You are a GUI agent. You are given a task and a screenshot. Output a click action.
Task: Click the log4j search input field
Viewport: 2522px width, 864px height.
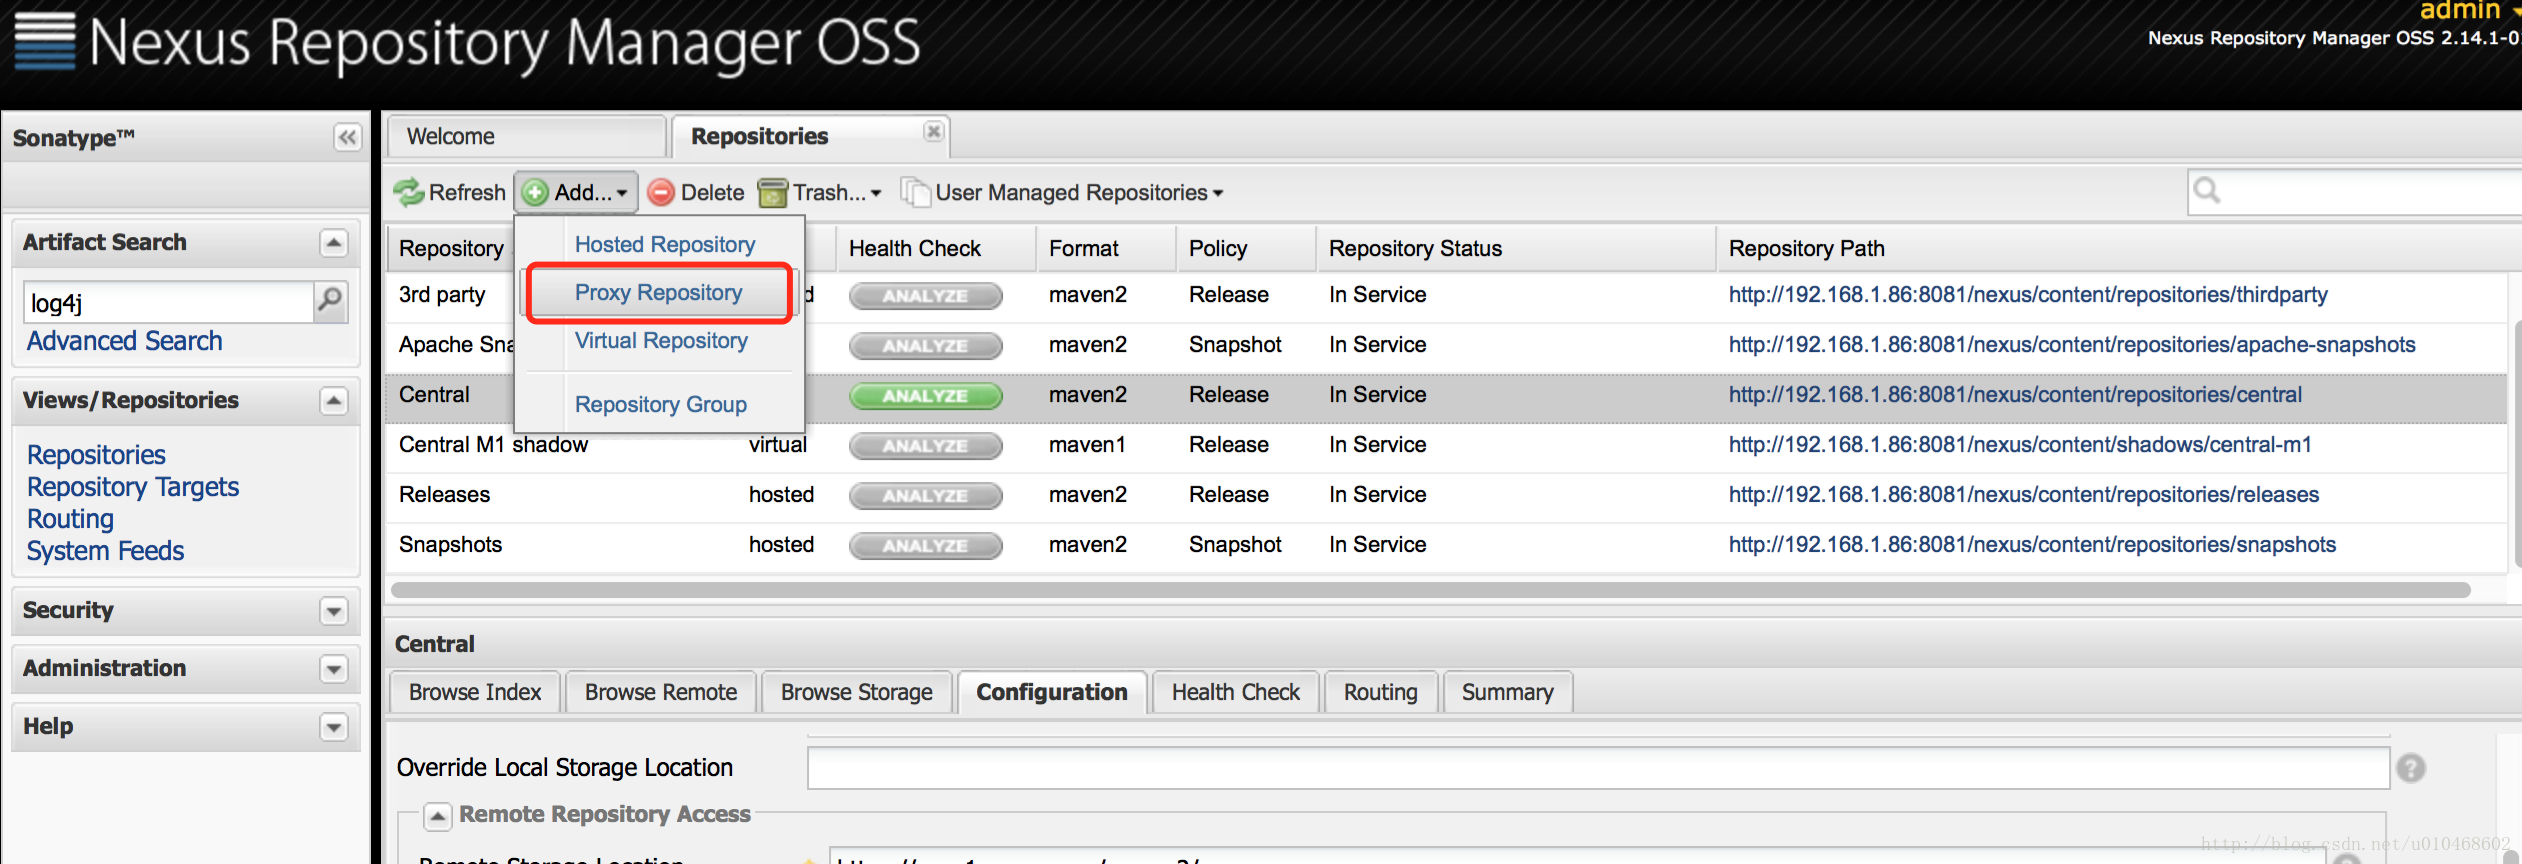168,302
